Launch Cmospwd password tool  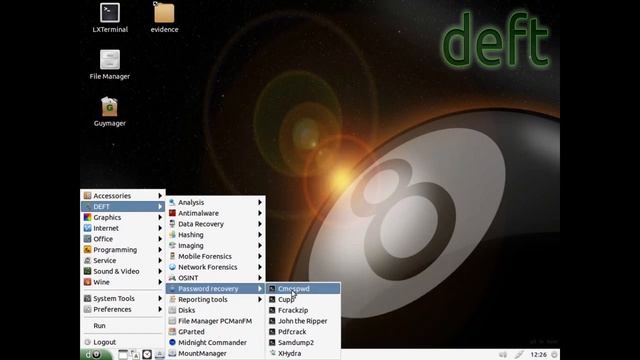click(303, 289)
